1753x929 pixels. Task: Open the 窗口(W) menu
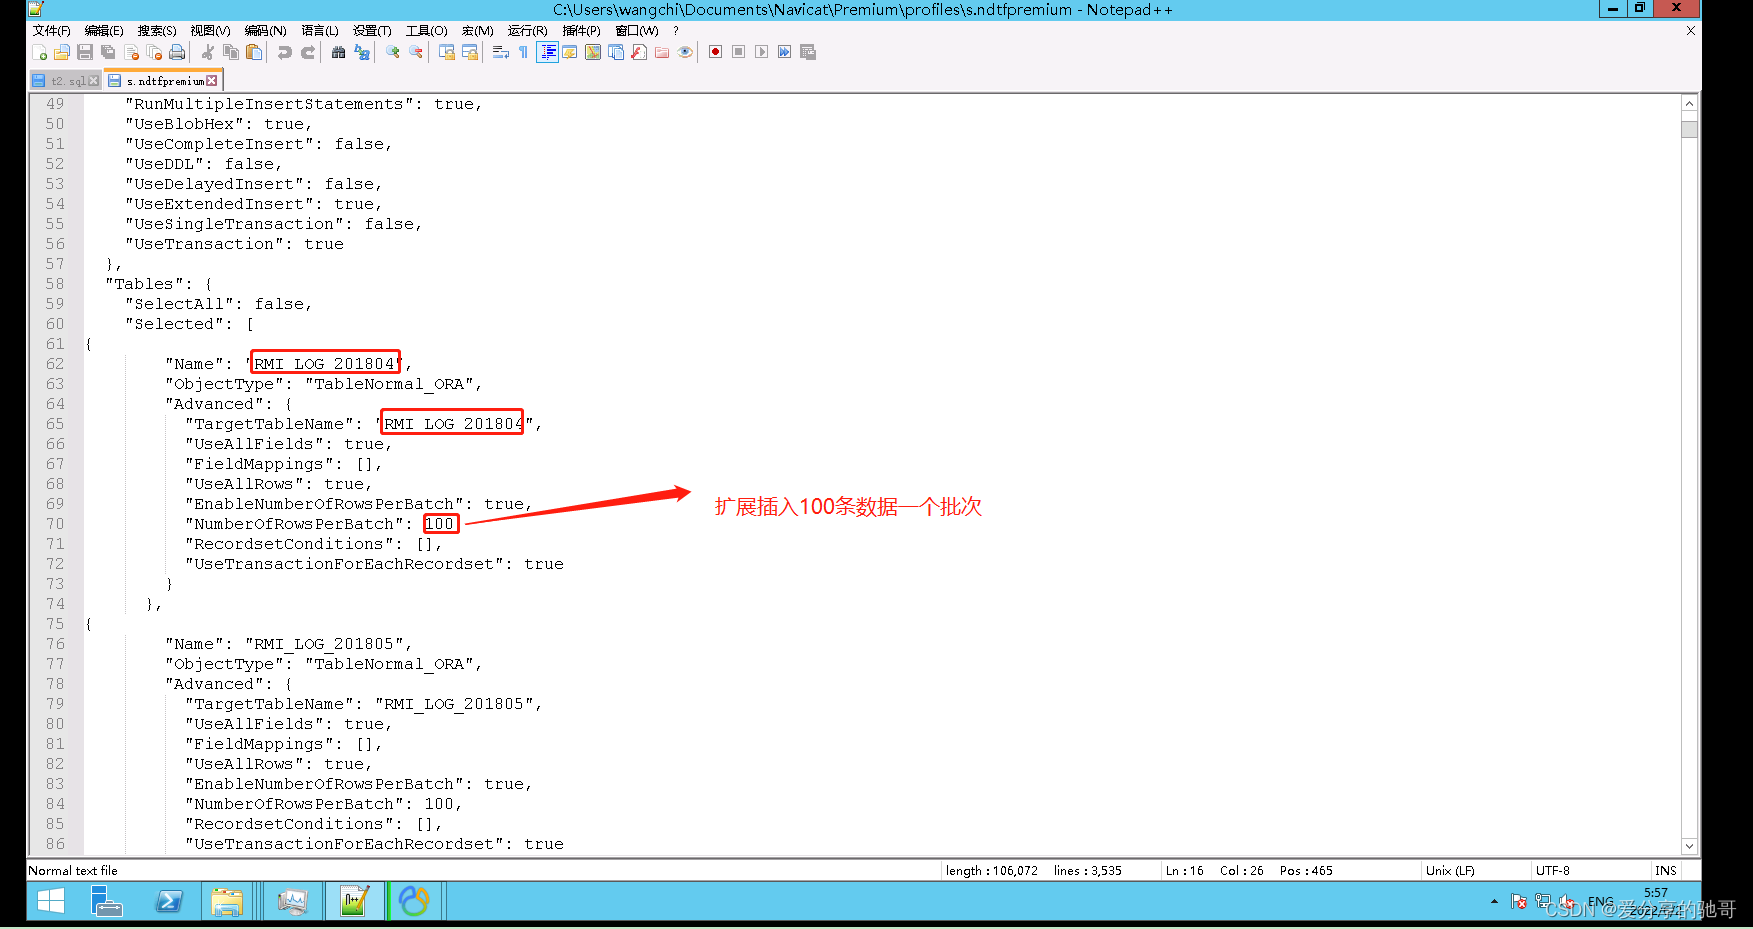pyautogui.click(x=637, y=31)
